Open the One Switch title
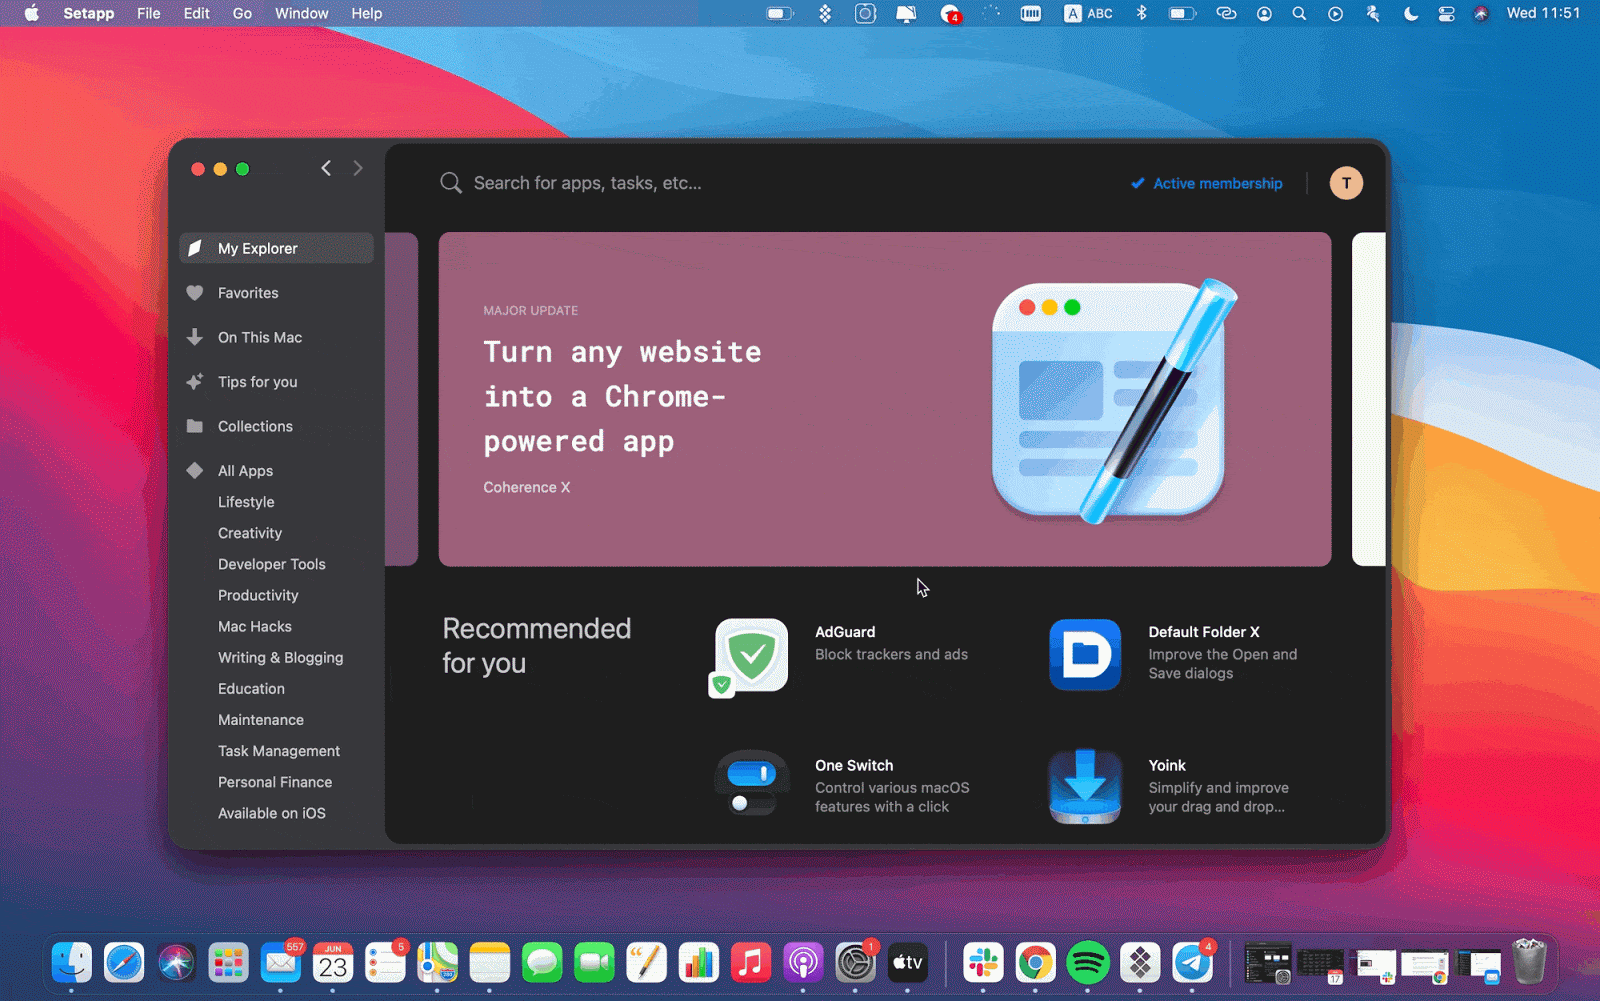 [x=854, y=765]
